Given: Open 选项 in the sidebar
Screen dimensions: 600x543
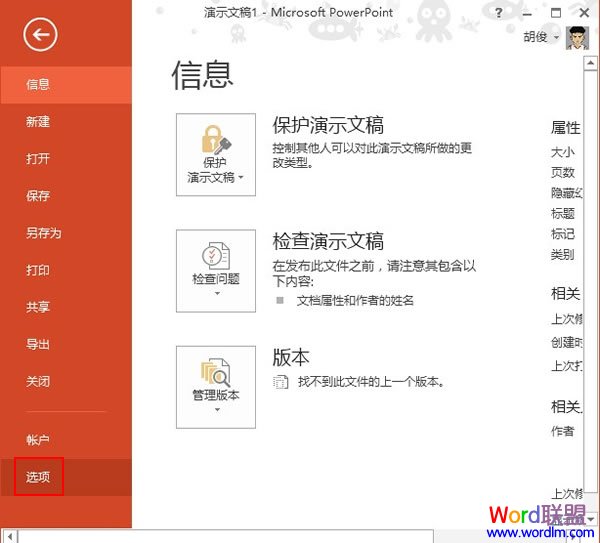Looking at the screenshot, I should pyautogui.click(x=66, y=477).
